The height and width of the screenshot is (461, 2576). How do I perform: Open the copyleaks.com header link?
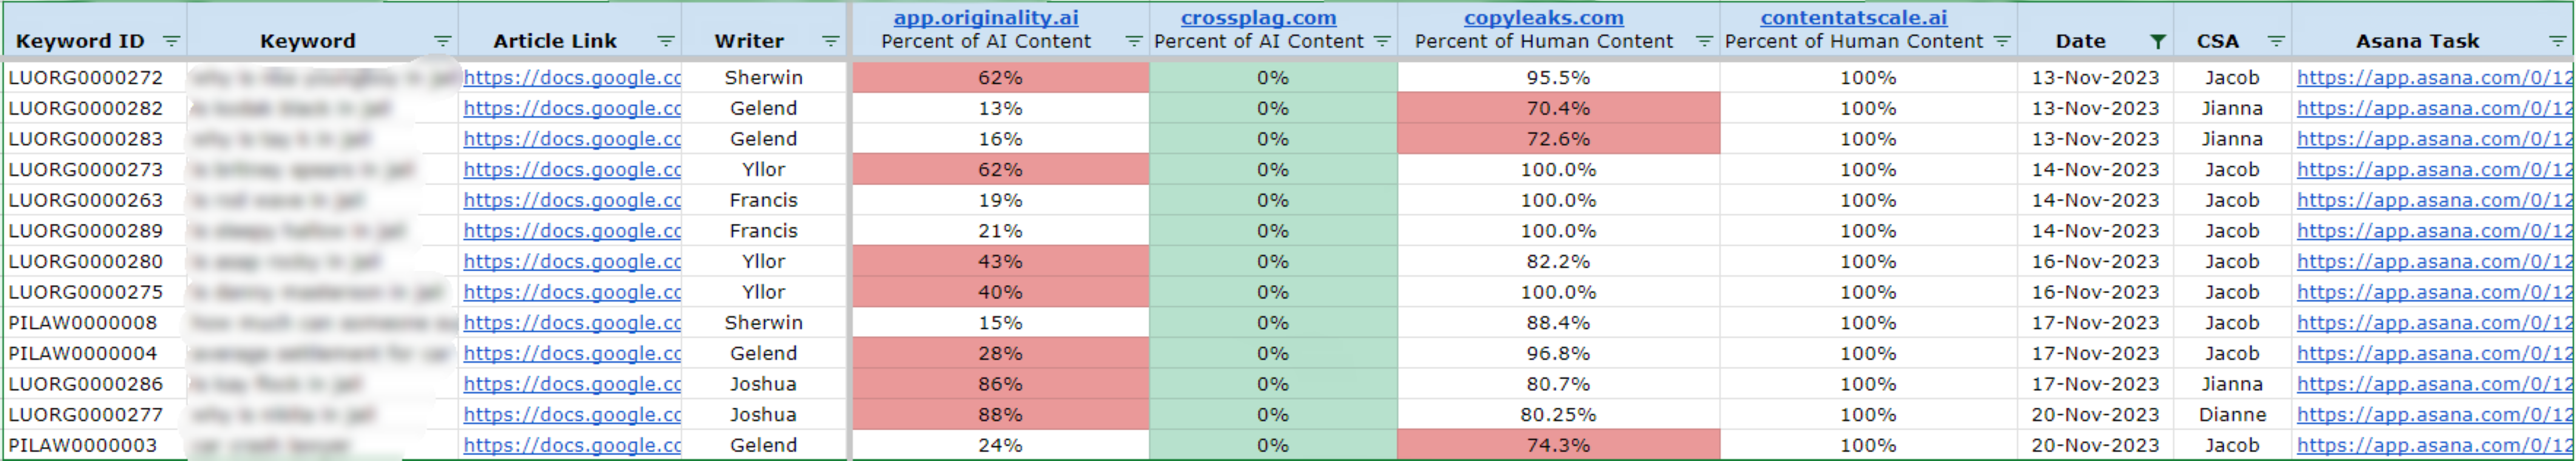[1543, 17]
